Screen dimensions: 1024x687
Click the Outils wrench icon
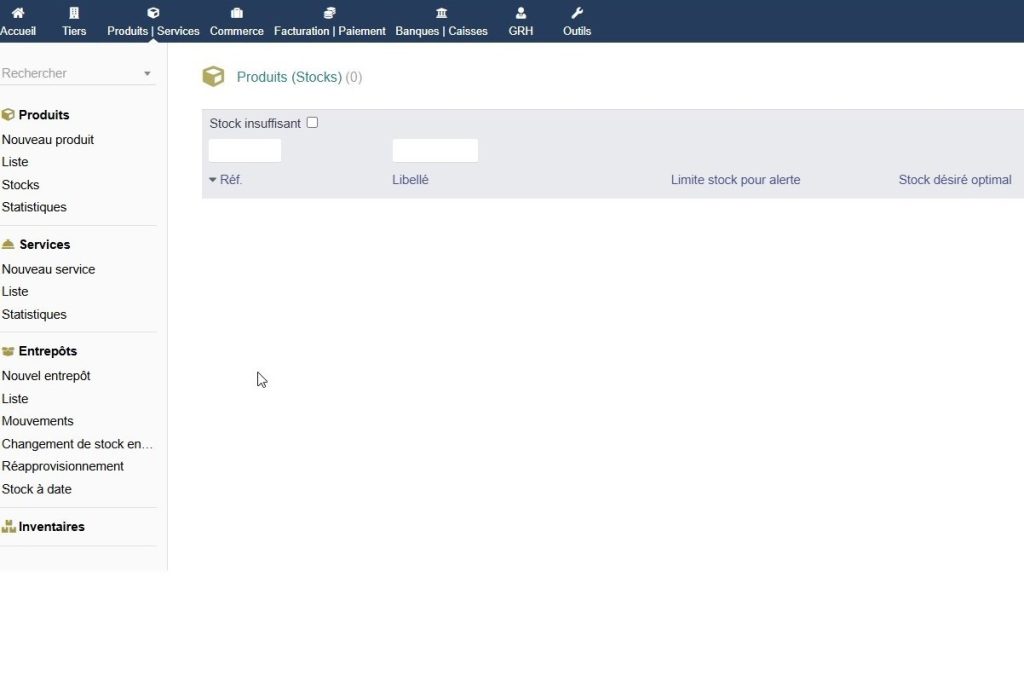pos(577,13)
